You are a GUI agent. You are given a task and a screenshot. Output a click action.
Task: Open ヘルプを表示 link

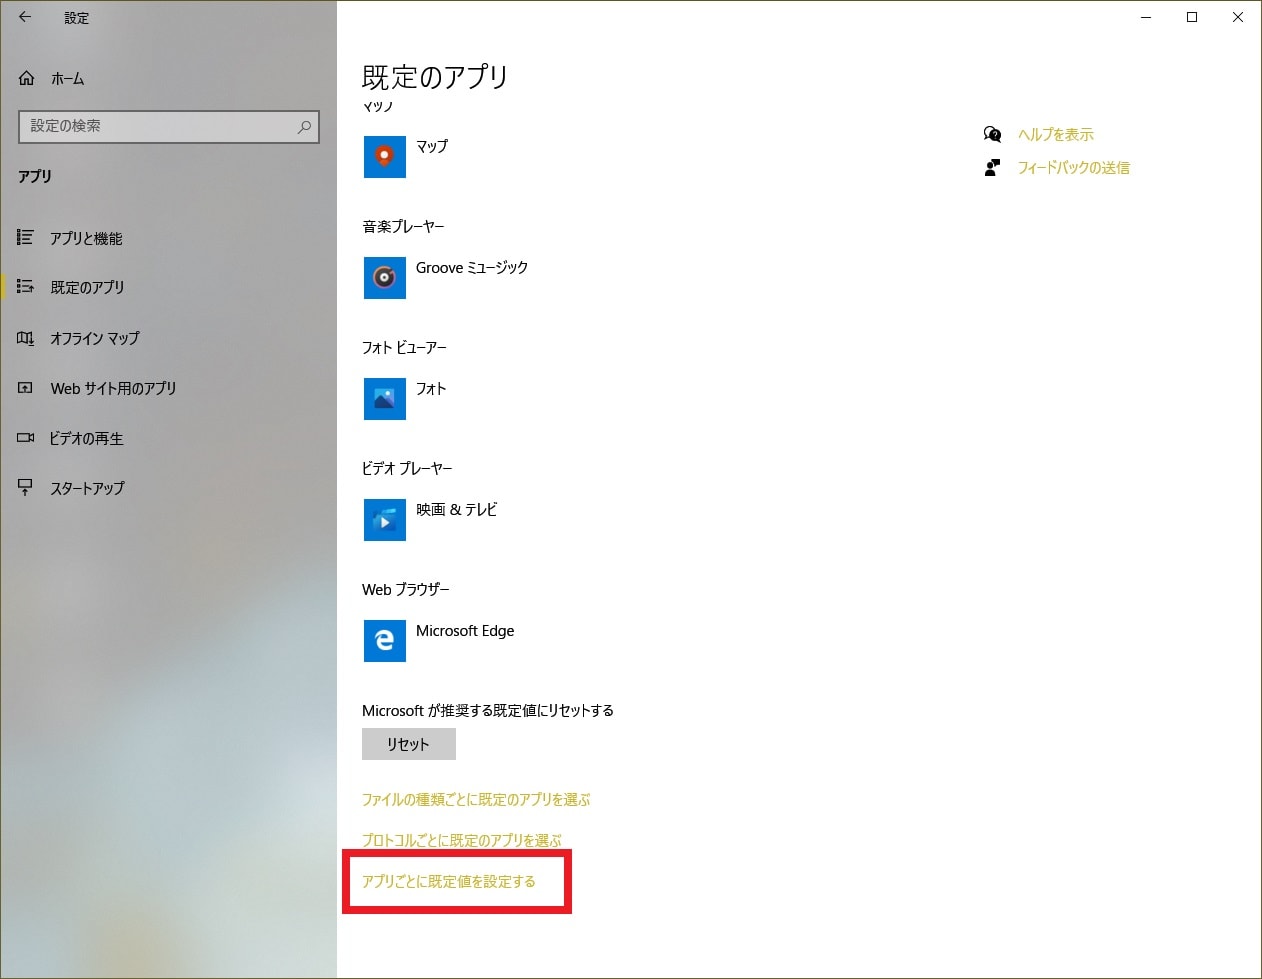[1056, 134]
